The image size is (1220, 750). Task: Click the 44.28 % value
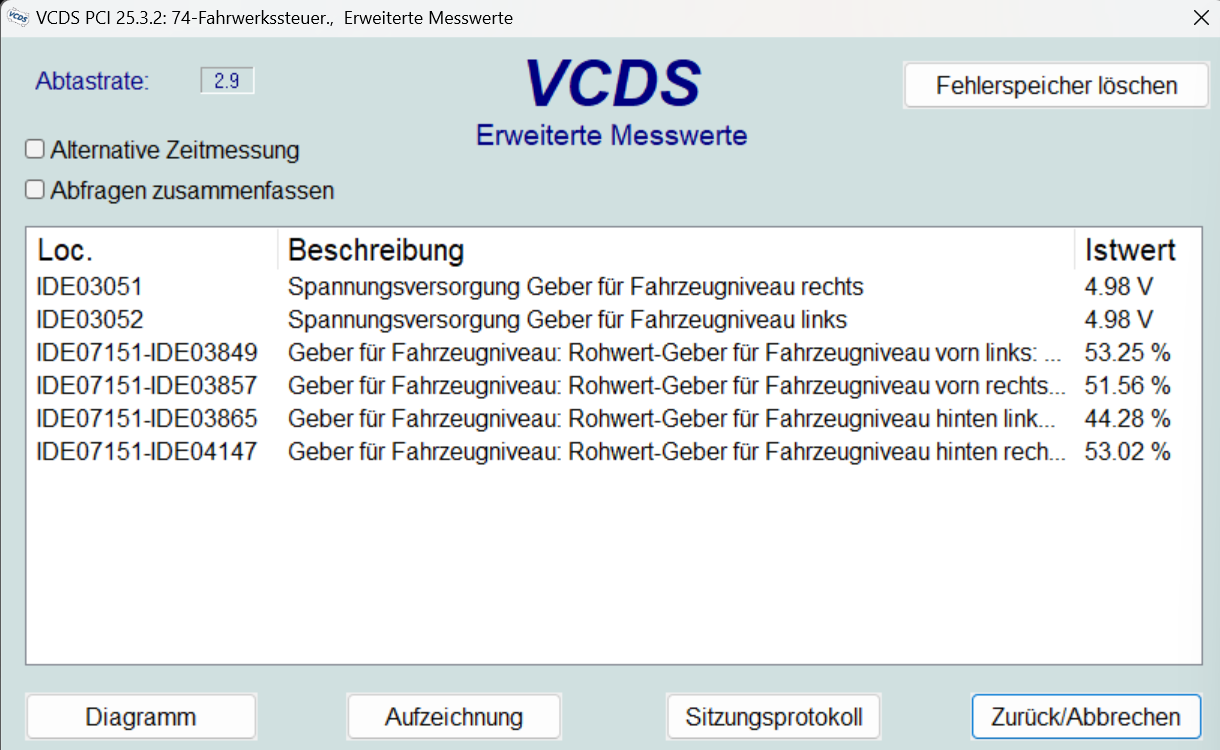[1127, 419]
